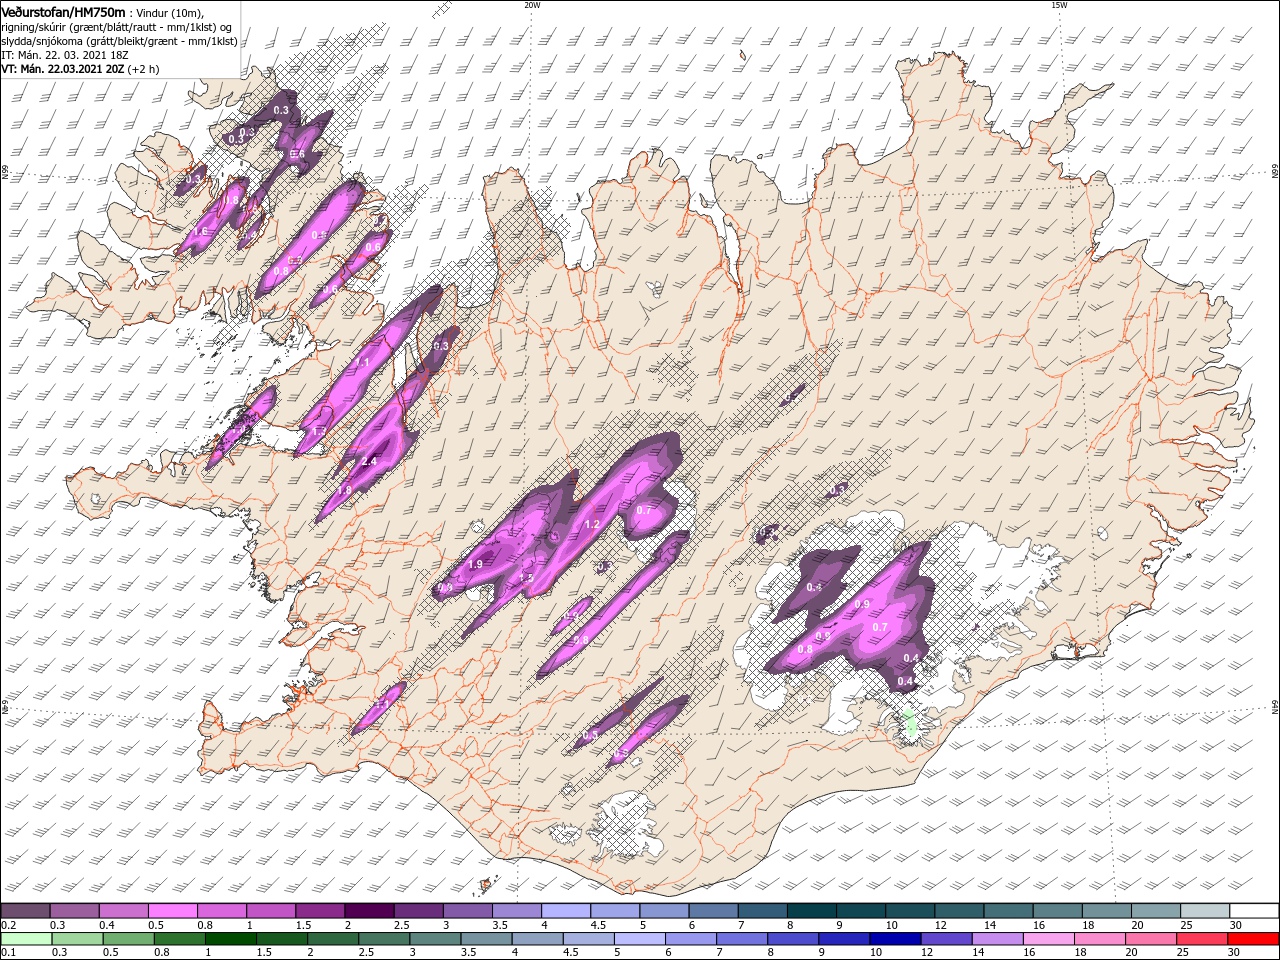Pick the light pink 16–18 rain legend swatch
Viewport: 1280px width, 960px height.
(1049, 938)
